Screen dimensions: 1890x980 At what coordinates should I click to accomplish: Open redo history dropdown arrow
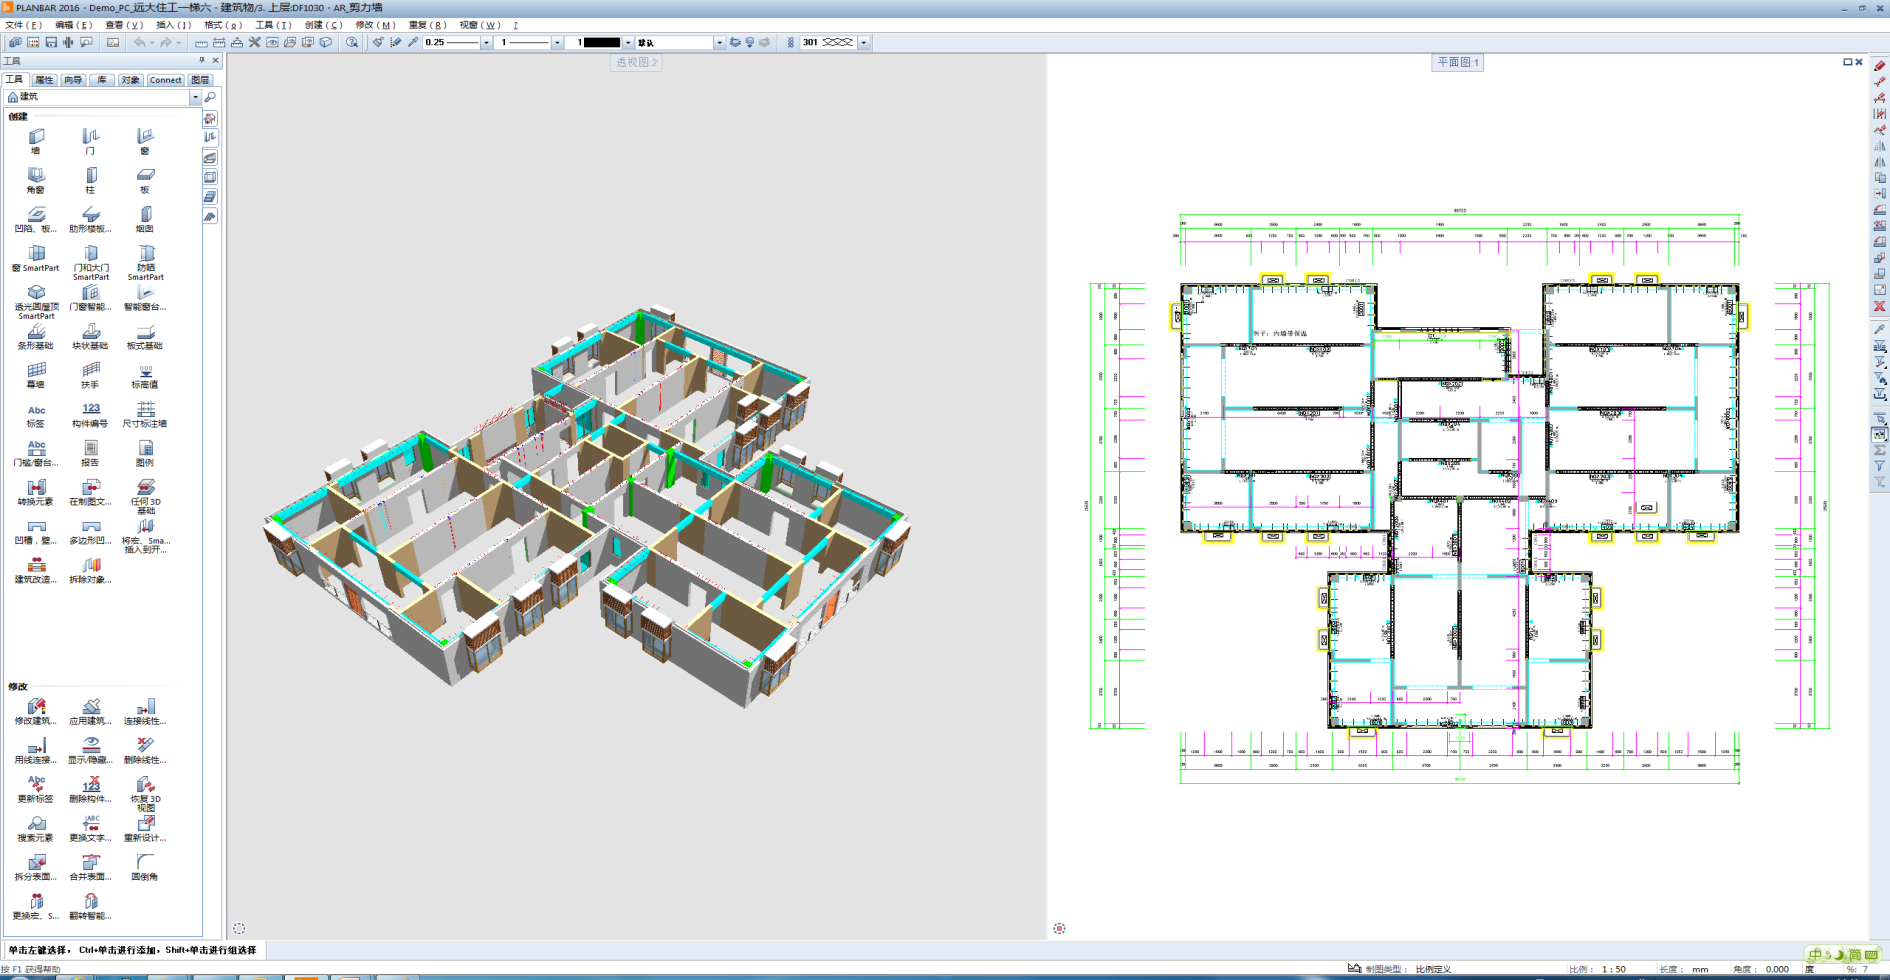tap(179, 43)
